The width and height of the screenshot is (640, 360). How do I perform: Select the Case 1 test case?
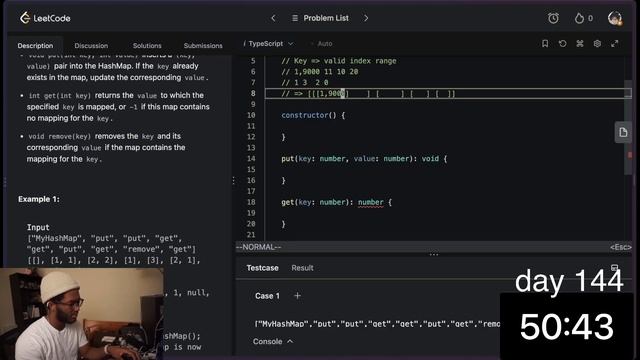pyautogui.click(x=267, y=296)
